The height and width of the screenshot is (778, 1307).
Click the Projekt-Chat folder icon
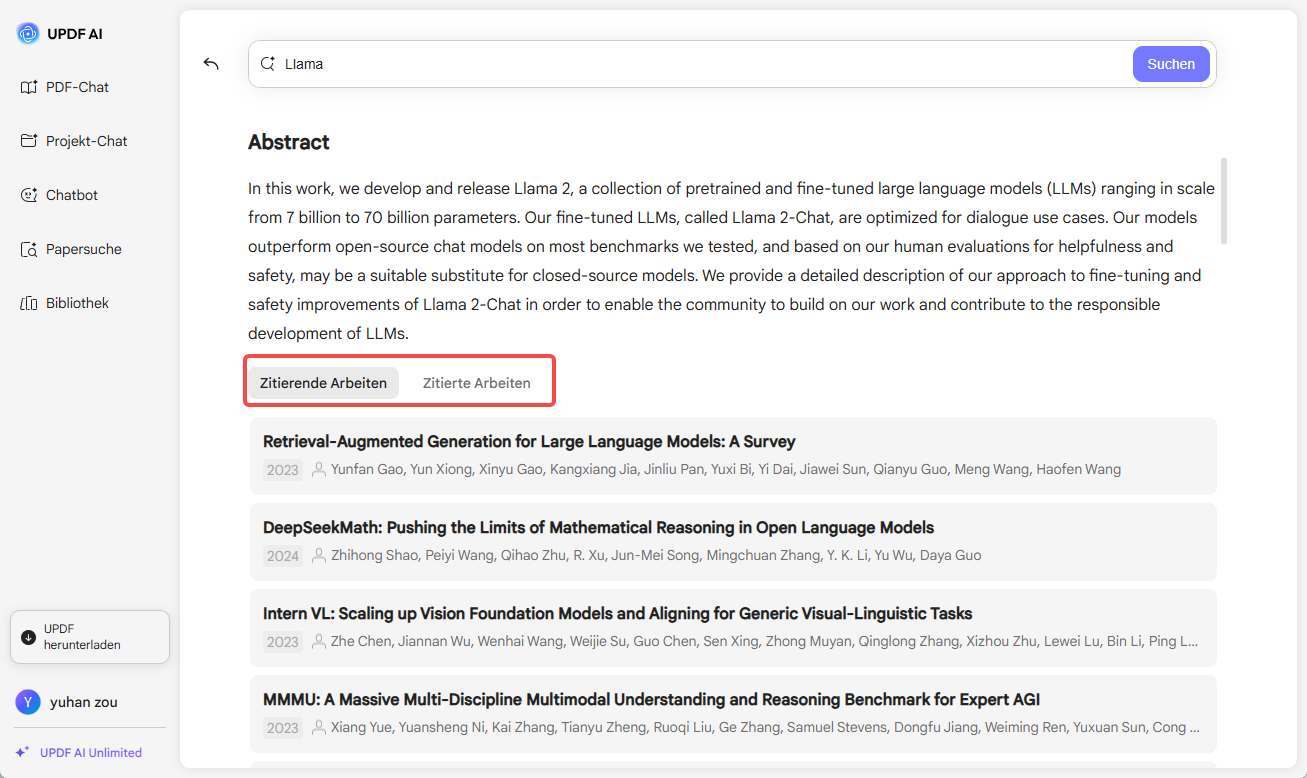tap(28, 141)
